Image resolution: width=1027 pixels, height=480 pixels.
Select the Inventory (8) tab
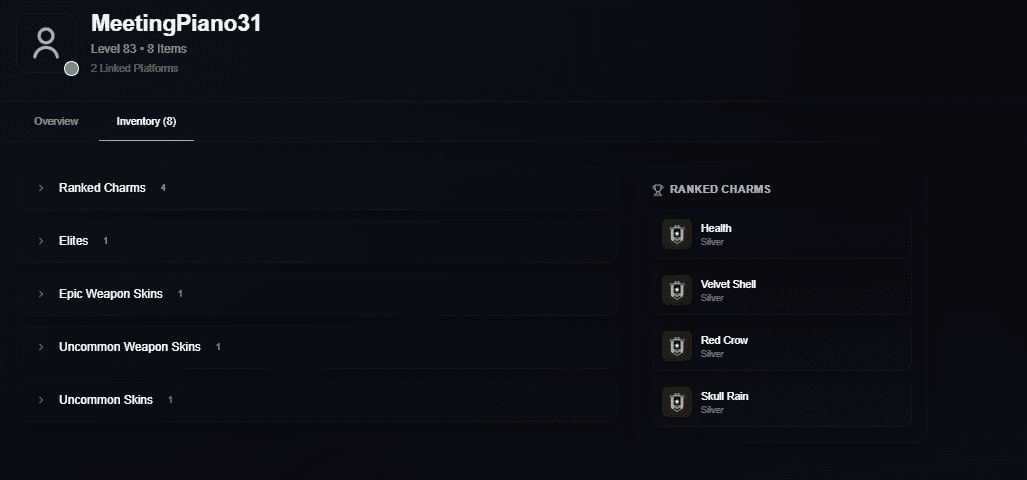146,121
